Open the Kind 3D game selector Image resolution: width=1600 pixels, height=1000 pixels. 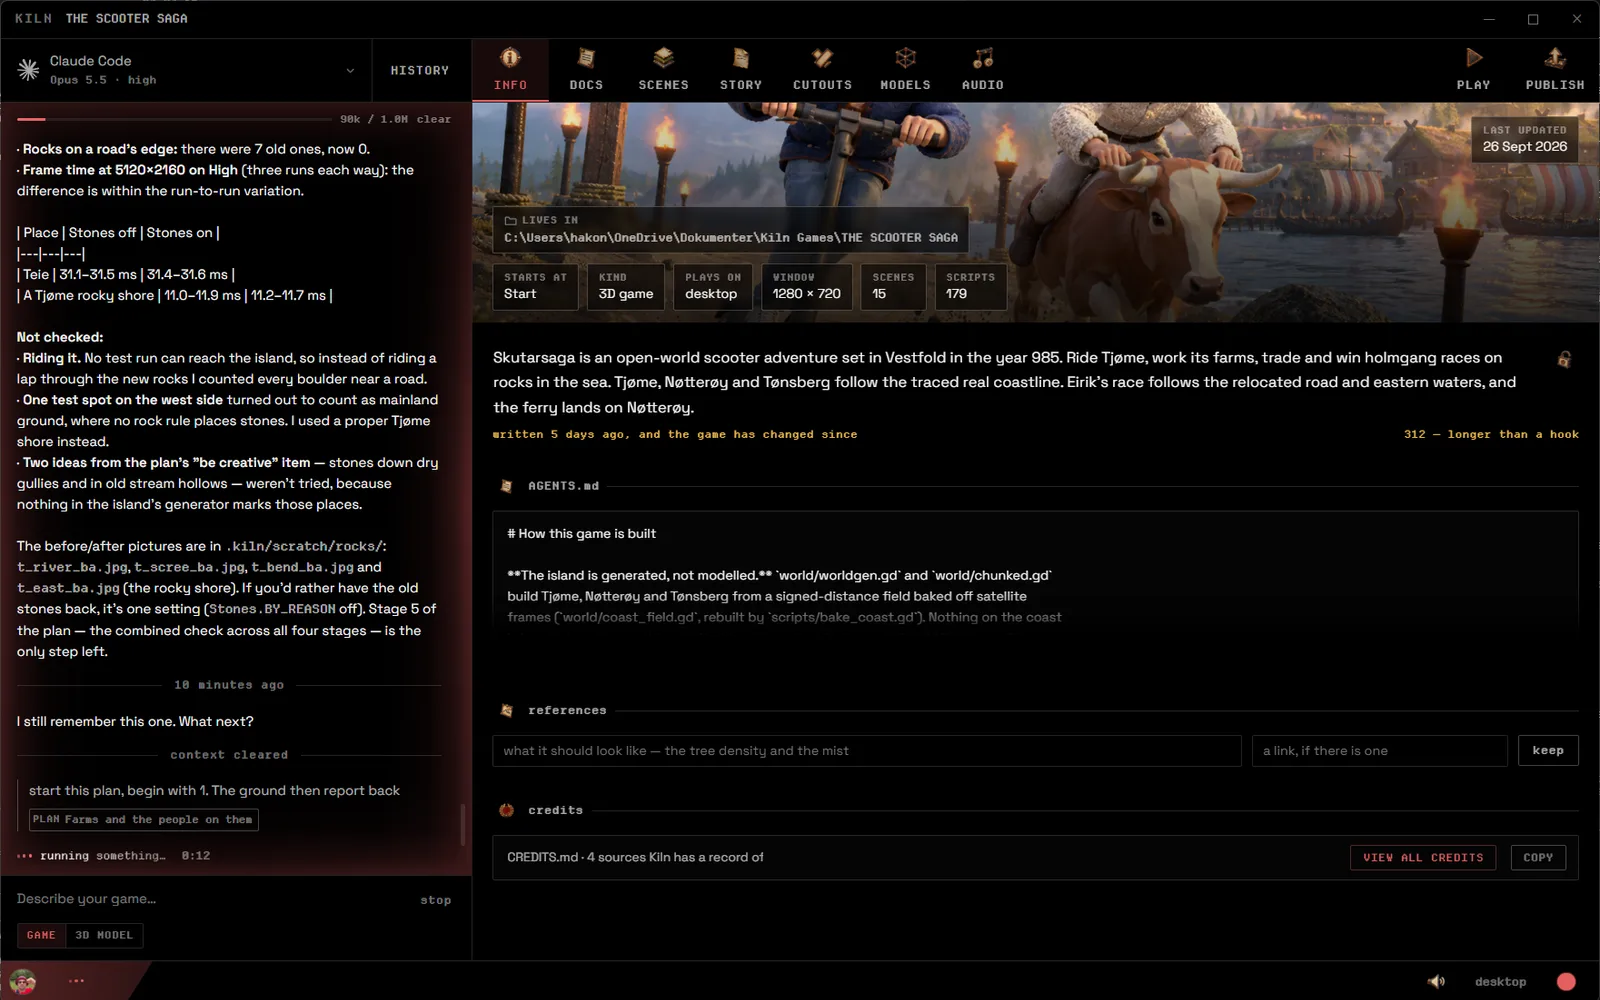pyautogui.click(x=626, y=286)
